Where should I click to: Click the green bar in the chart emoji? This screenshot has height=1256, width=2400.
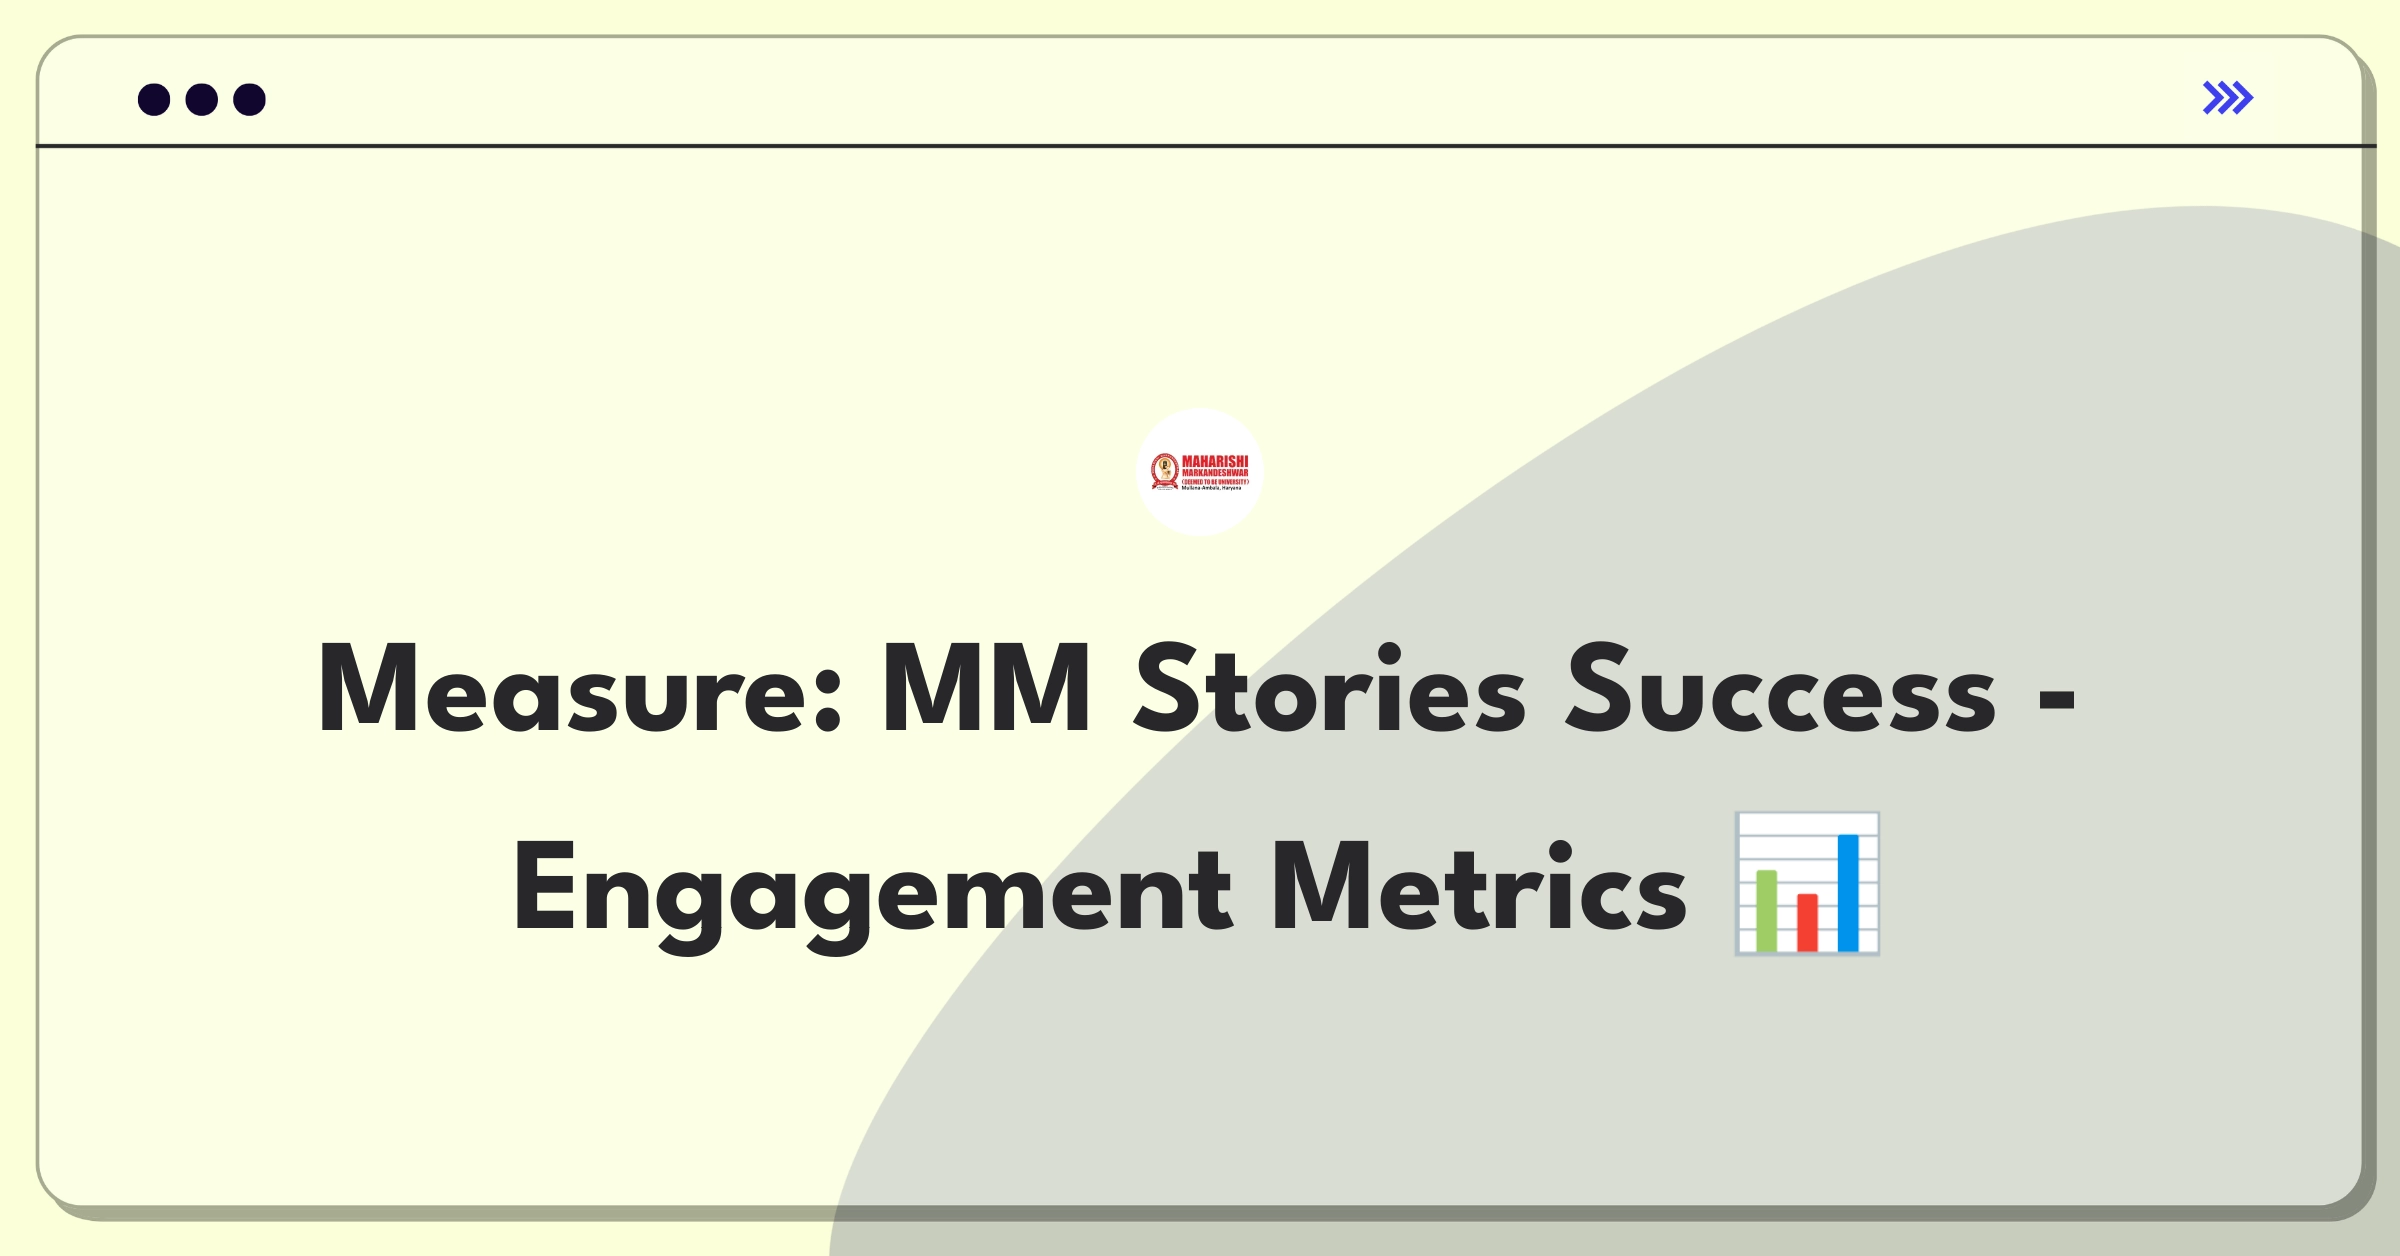(x=1767, y=910)
